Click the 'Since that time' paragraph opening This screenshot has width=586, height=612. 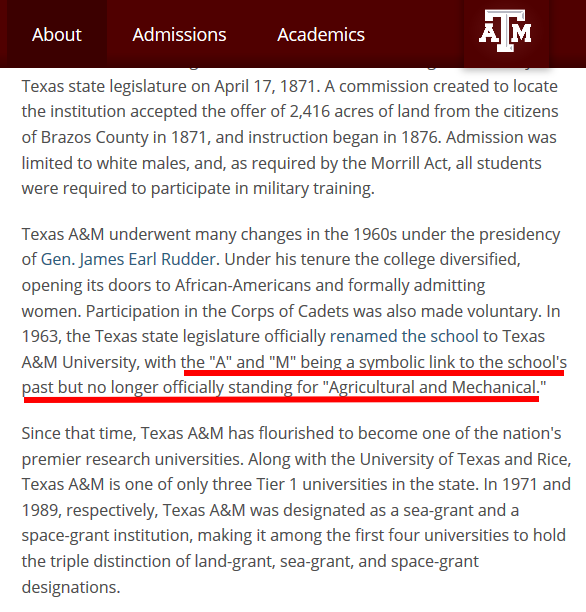pos(77,433)
